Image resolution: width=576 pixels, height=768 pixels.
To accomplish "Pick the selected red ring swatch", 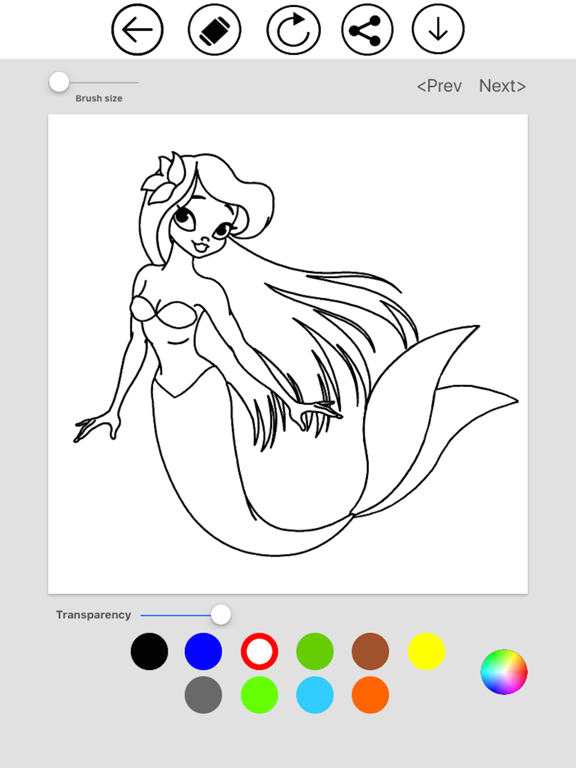I will click(260, 651).
